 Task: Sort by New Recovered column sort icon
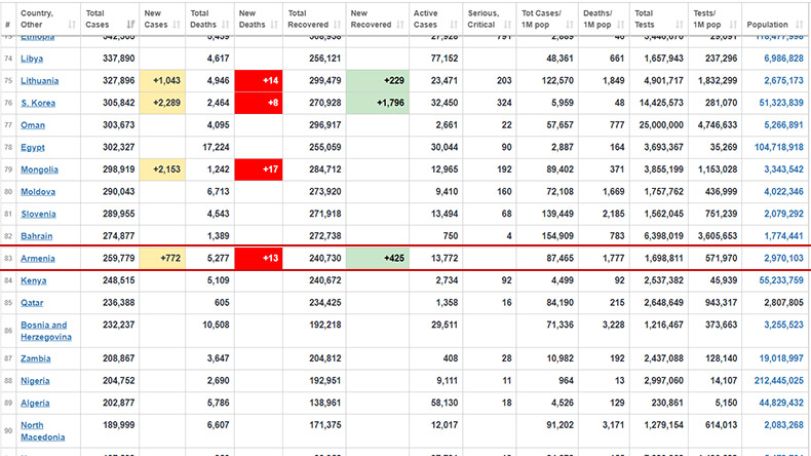[x=400, y=24]
